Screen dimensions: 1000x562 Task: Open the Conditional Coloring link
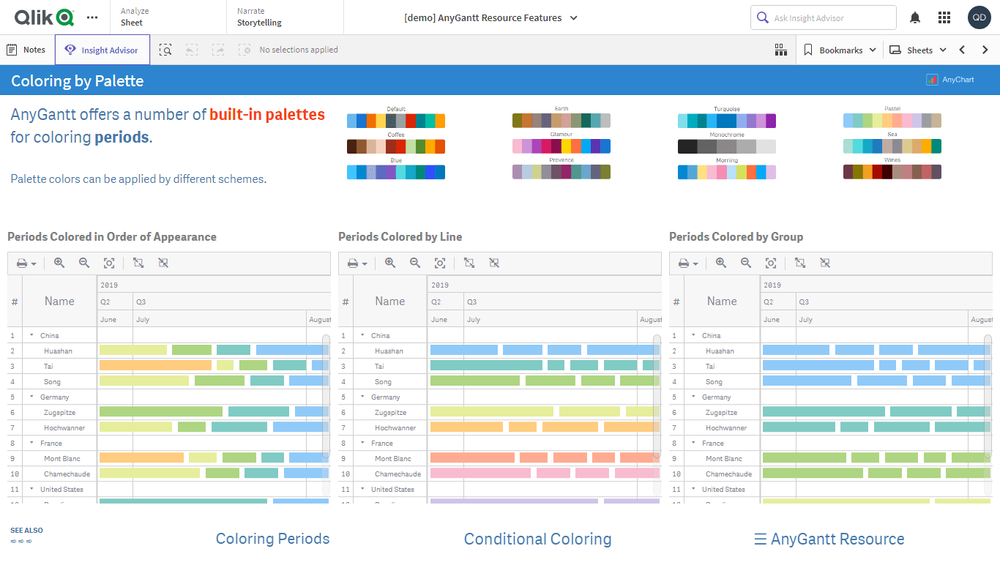(x=537, y=539)
